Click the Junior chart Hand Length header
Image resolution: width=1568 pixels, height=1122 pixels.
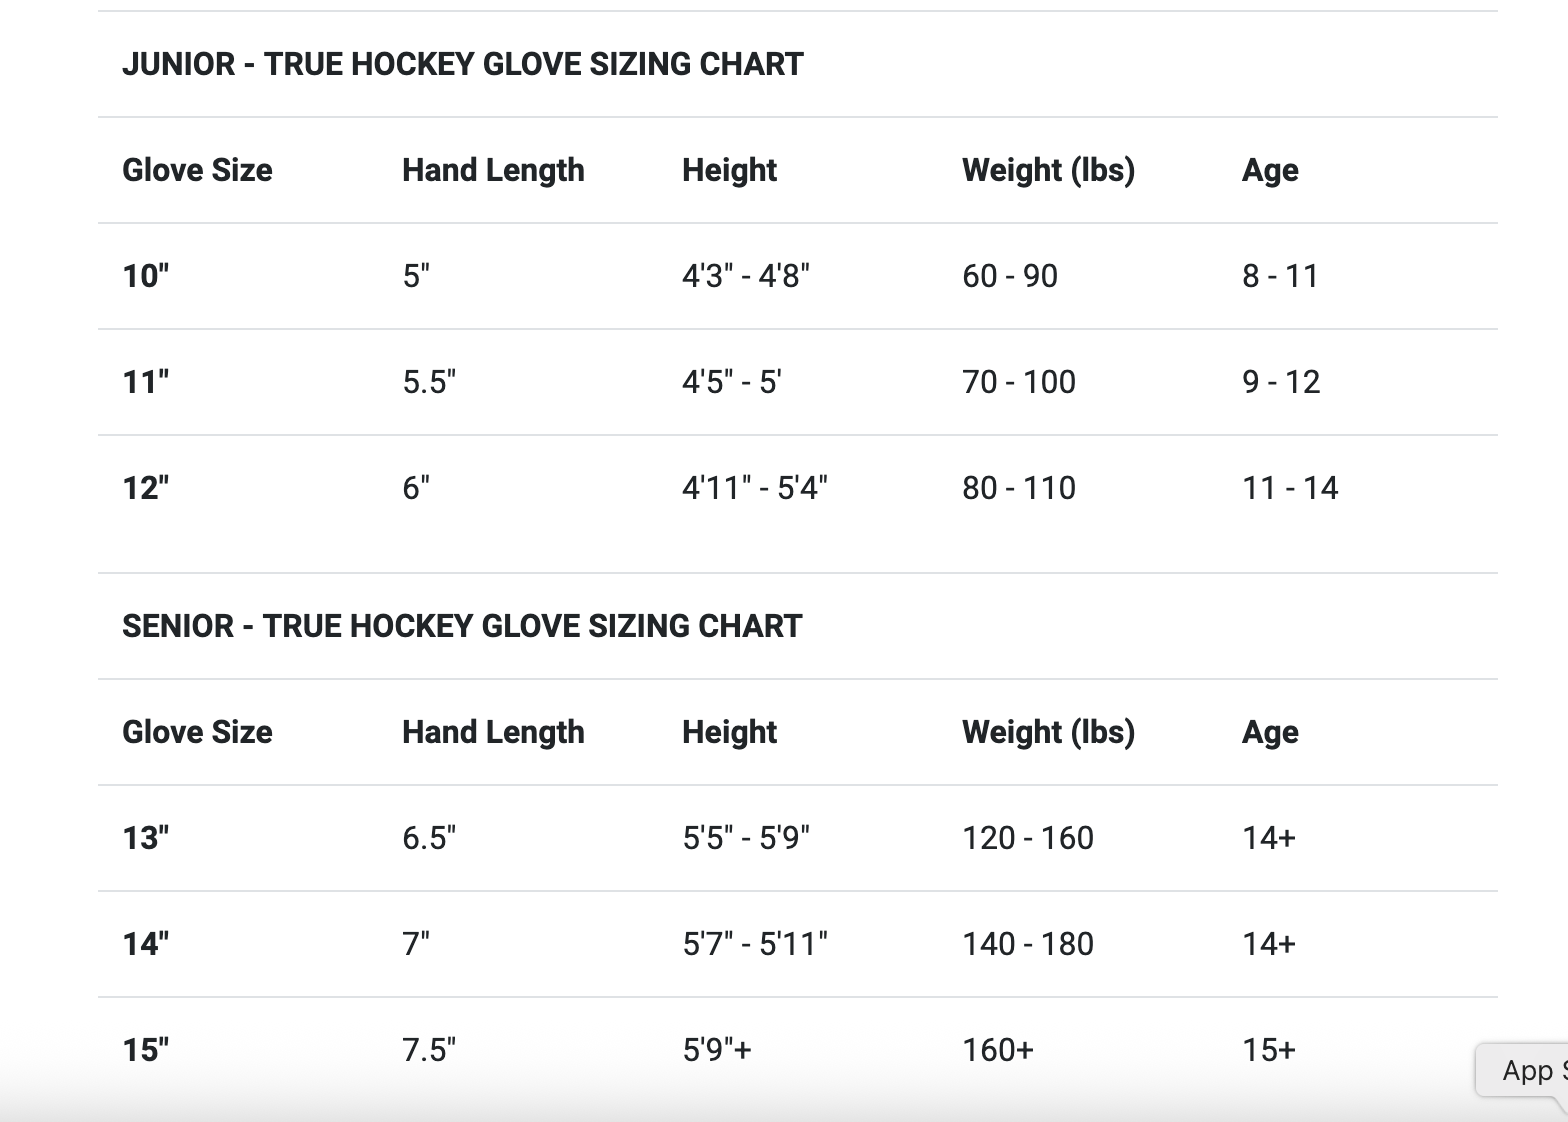[493, 170]
